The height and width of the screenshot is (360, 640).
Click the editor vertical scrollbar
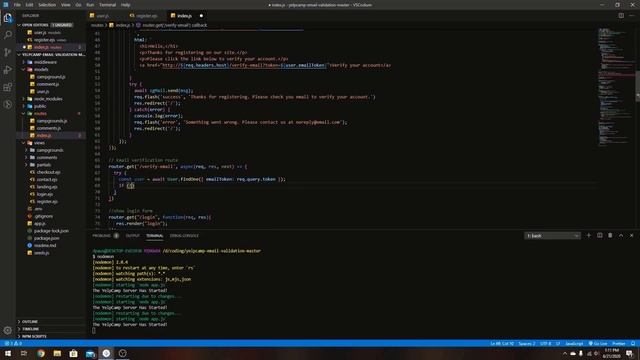coord(638,86)
